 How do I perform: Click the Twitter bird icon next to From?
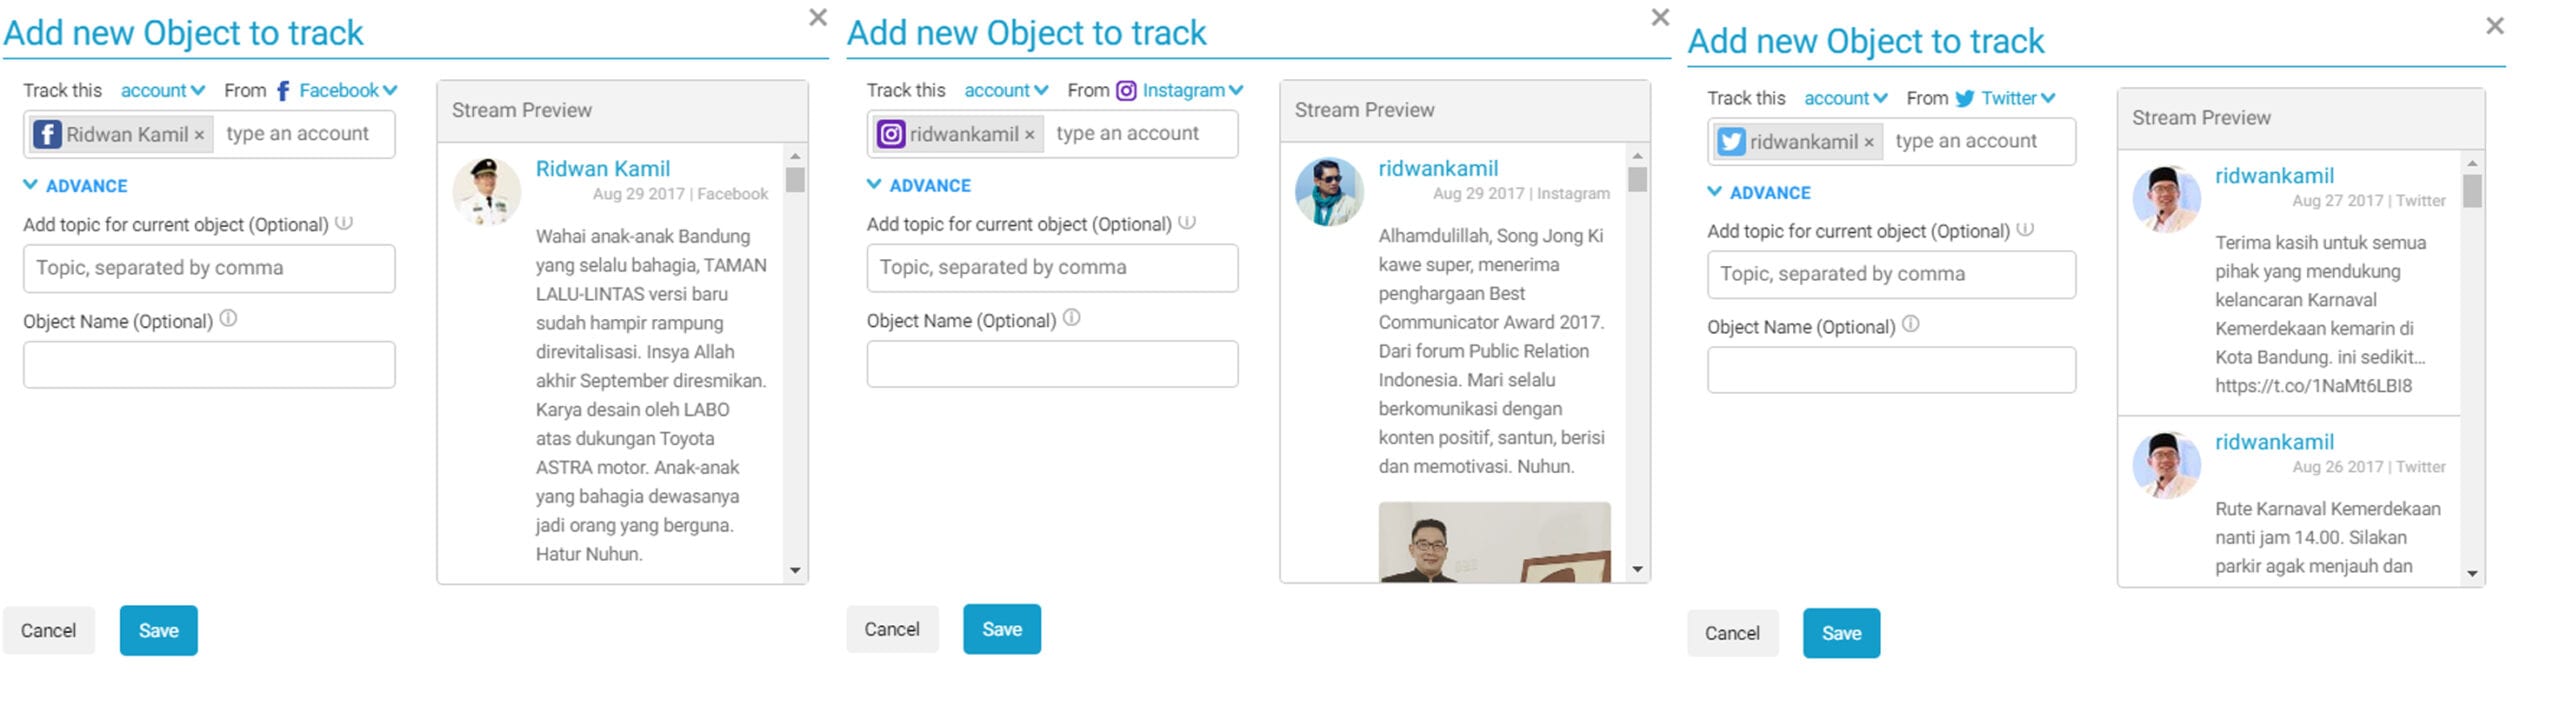1965,99
